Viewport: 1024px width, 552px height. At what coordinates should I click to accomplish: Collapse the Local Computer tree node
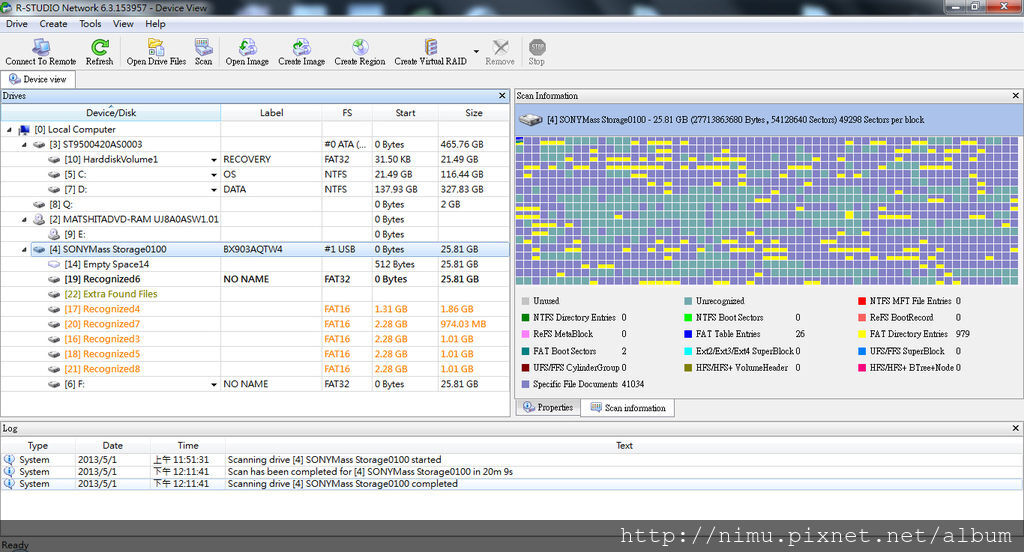(x=10, y=130)
